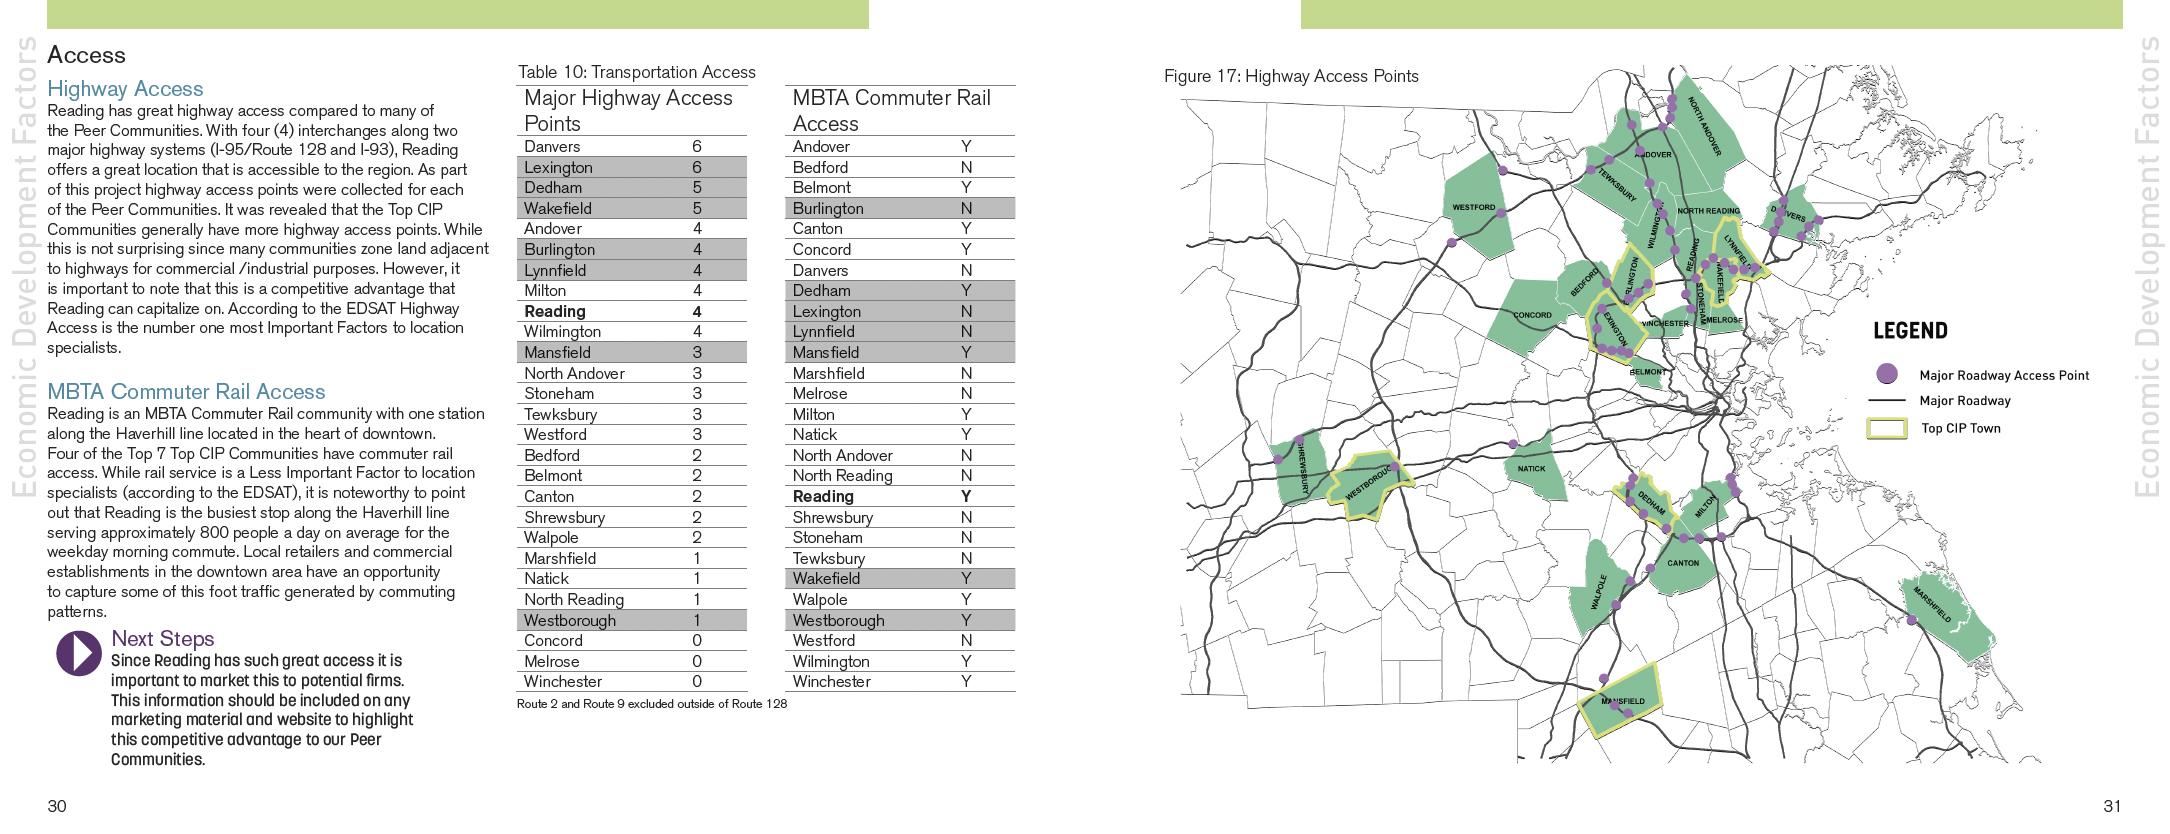Click the bold value 4 in Reading's highway row
2170x834 pixels.
pyautogui.click(x=697, y=312)
